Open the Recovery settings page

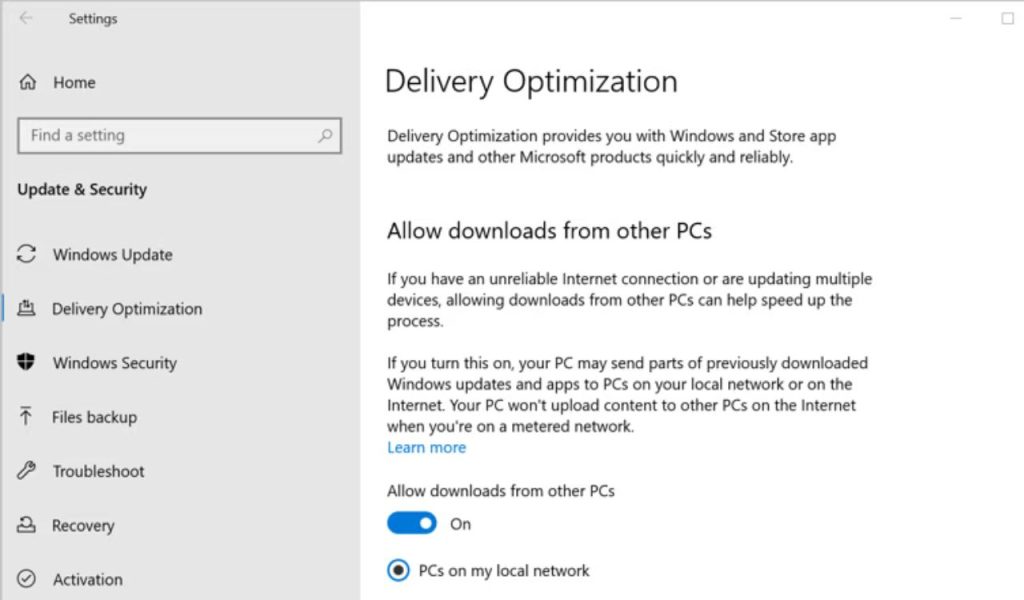[83, 525]
